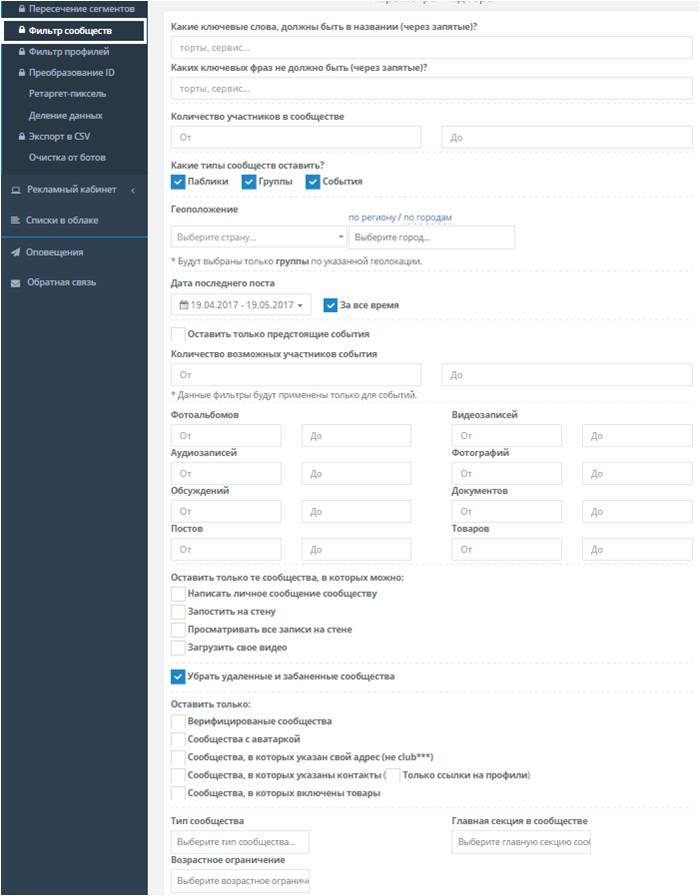
Task: Click lock icon beside Преобразование ID
Action: click(x=21, y=73)
